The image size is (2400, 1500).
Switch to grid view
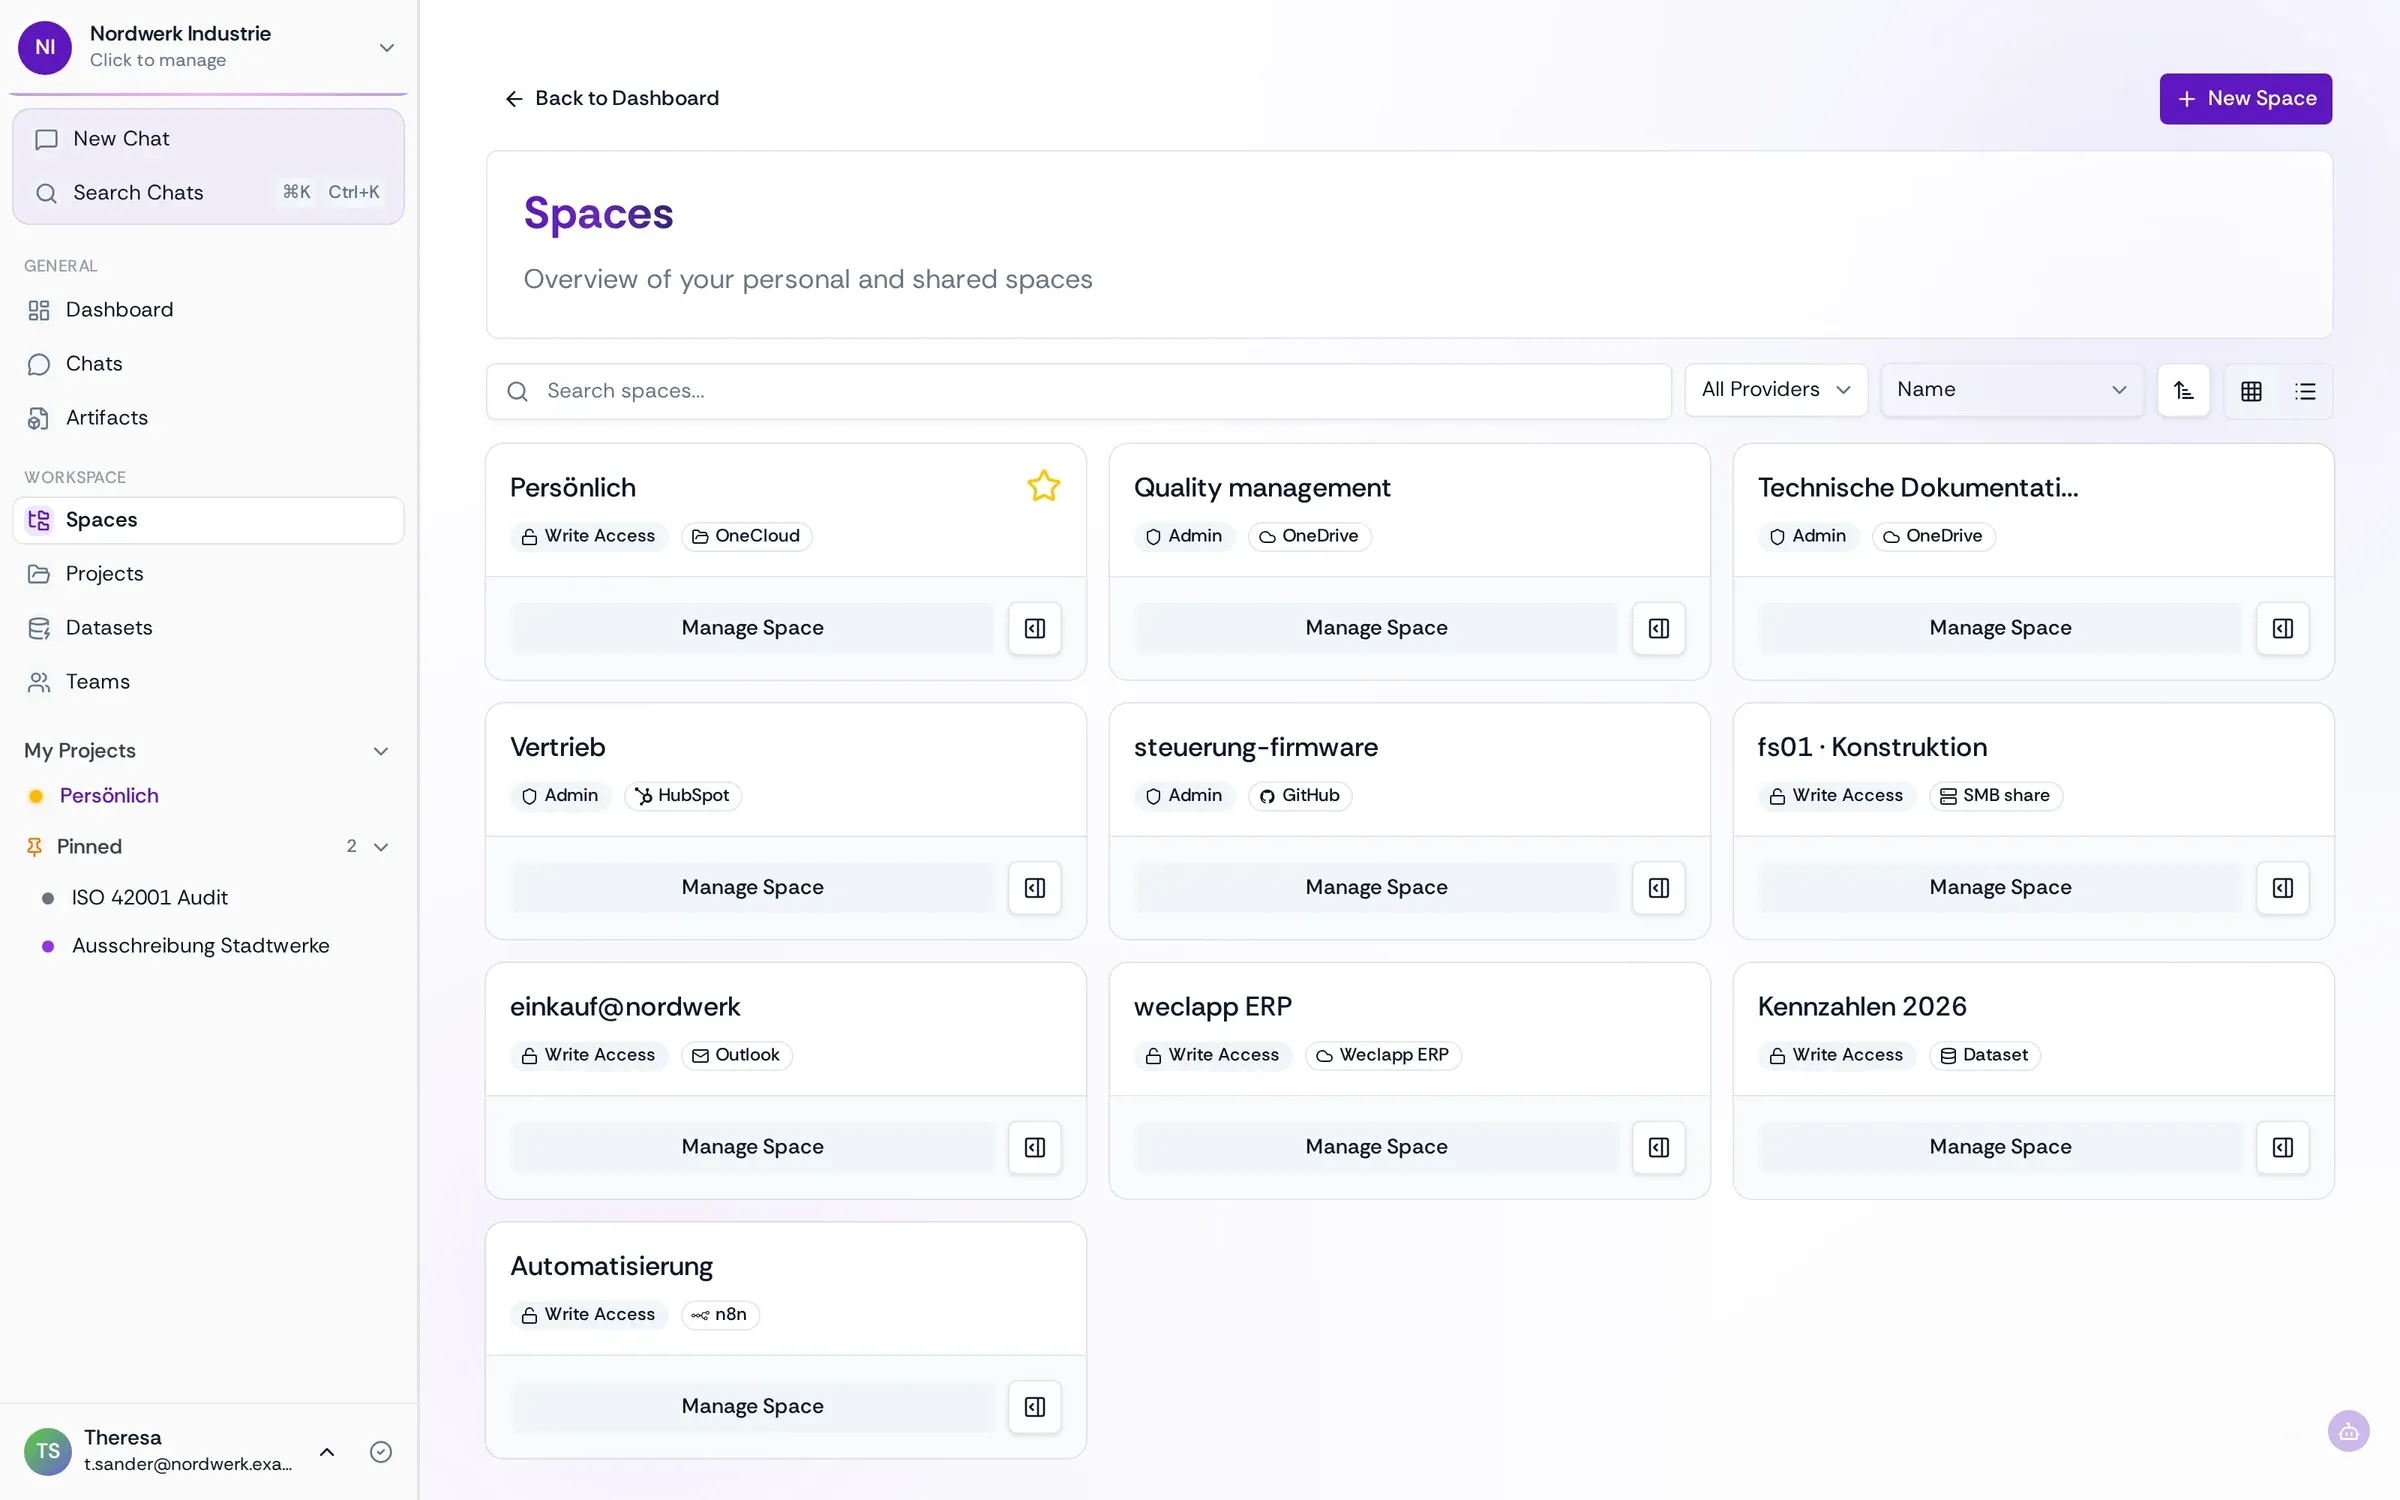tap(2251, 391)
